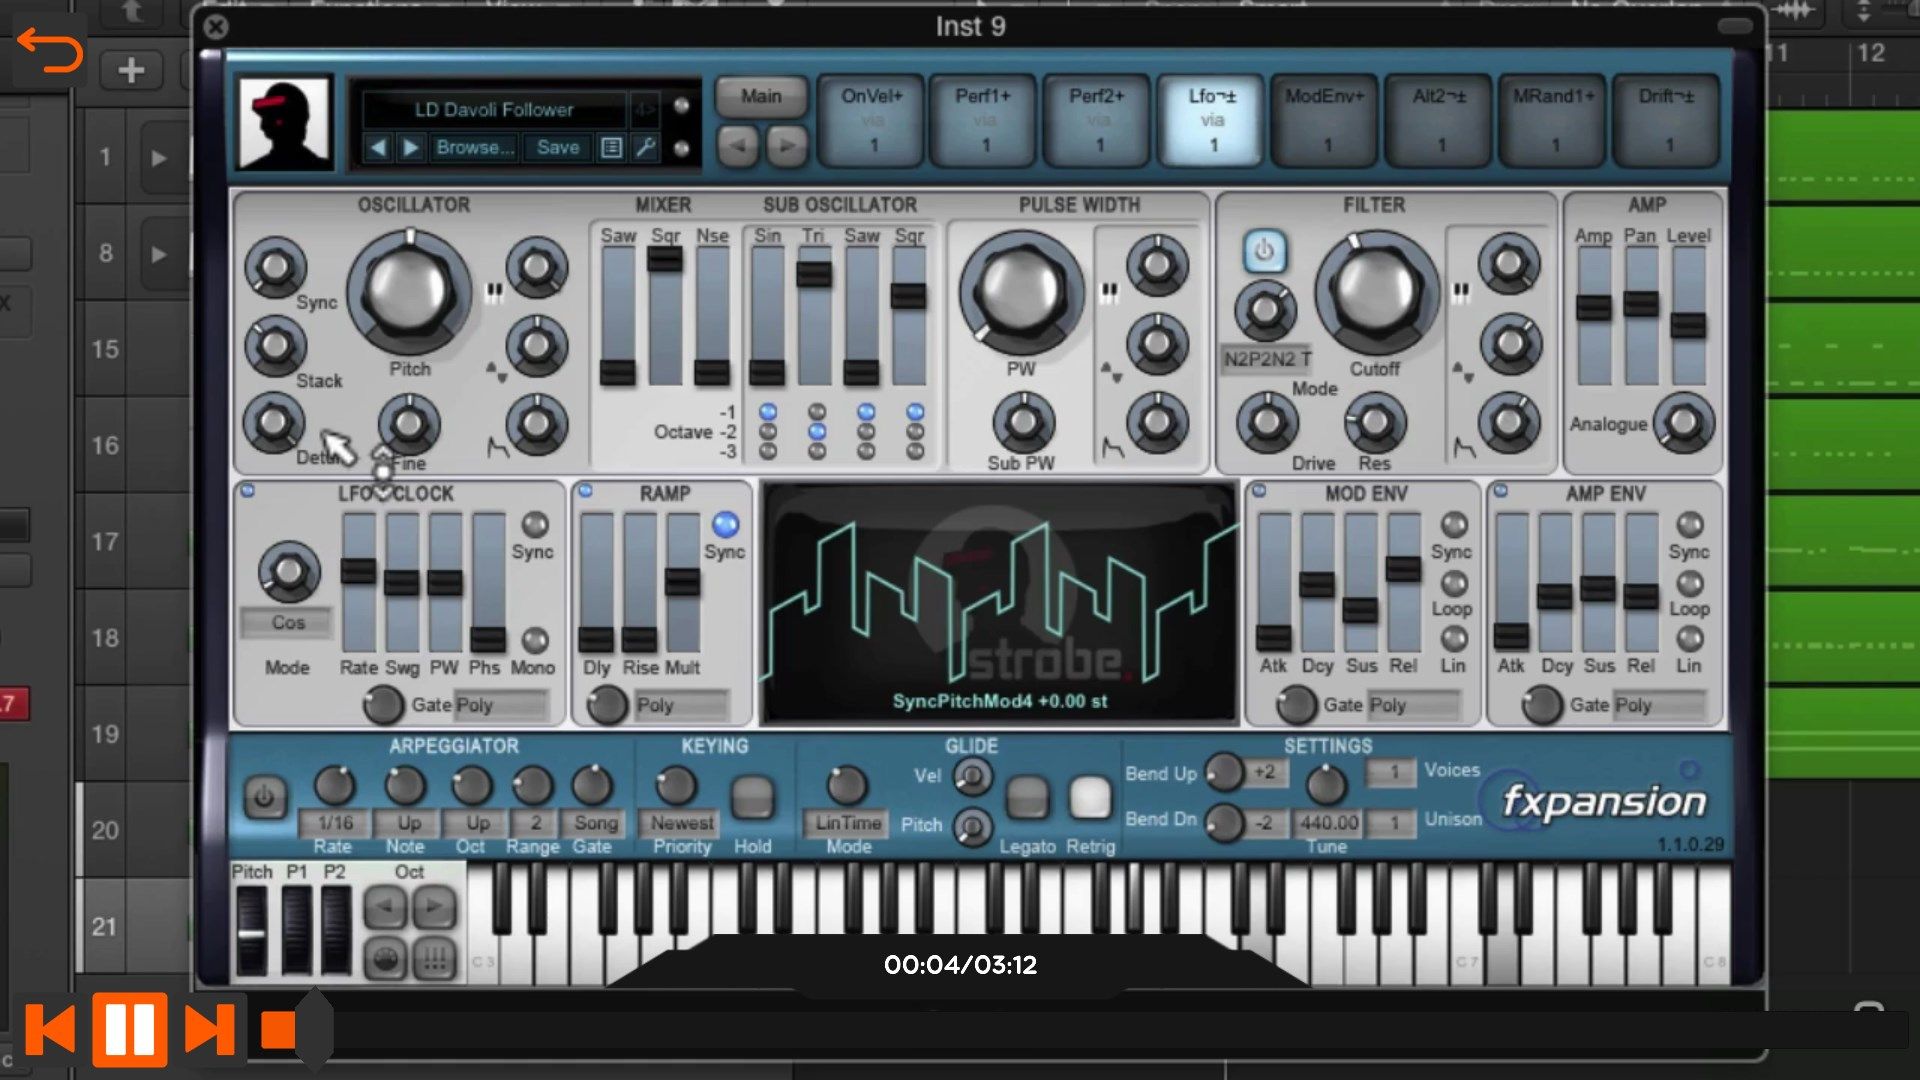This screenshot has width=1920, height=1080.
Task: Click the filter Cutoff knob
Action: coord(1376,291)
